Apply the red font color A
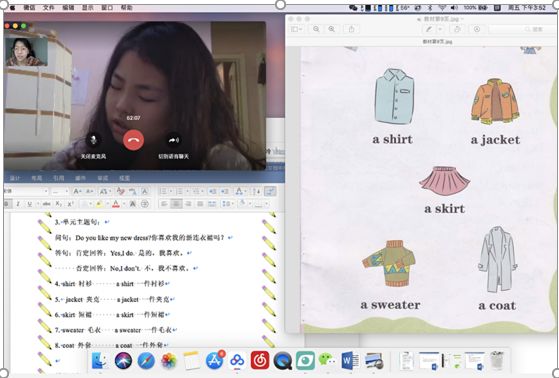This screenshot has height=378, width=559. (116, 204)
